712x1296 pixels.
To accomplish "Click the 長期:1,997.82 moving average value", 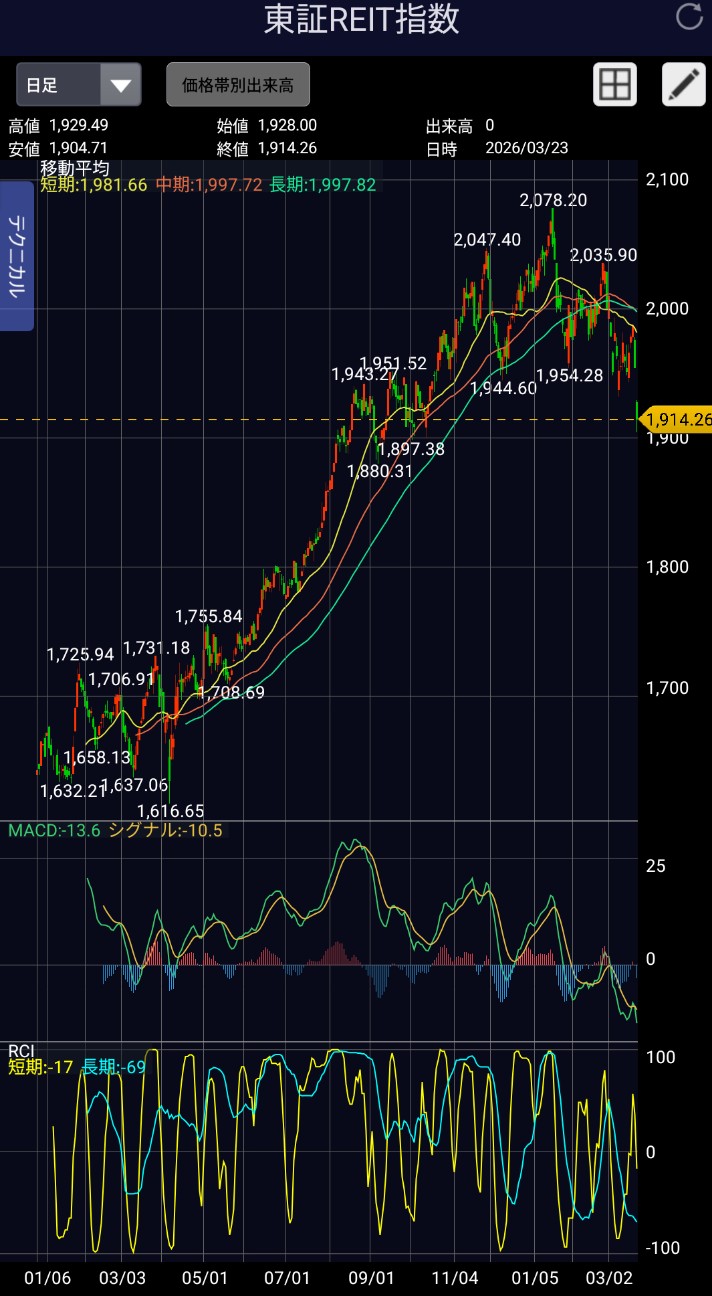I will pos(323,185).
